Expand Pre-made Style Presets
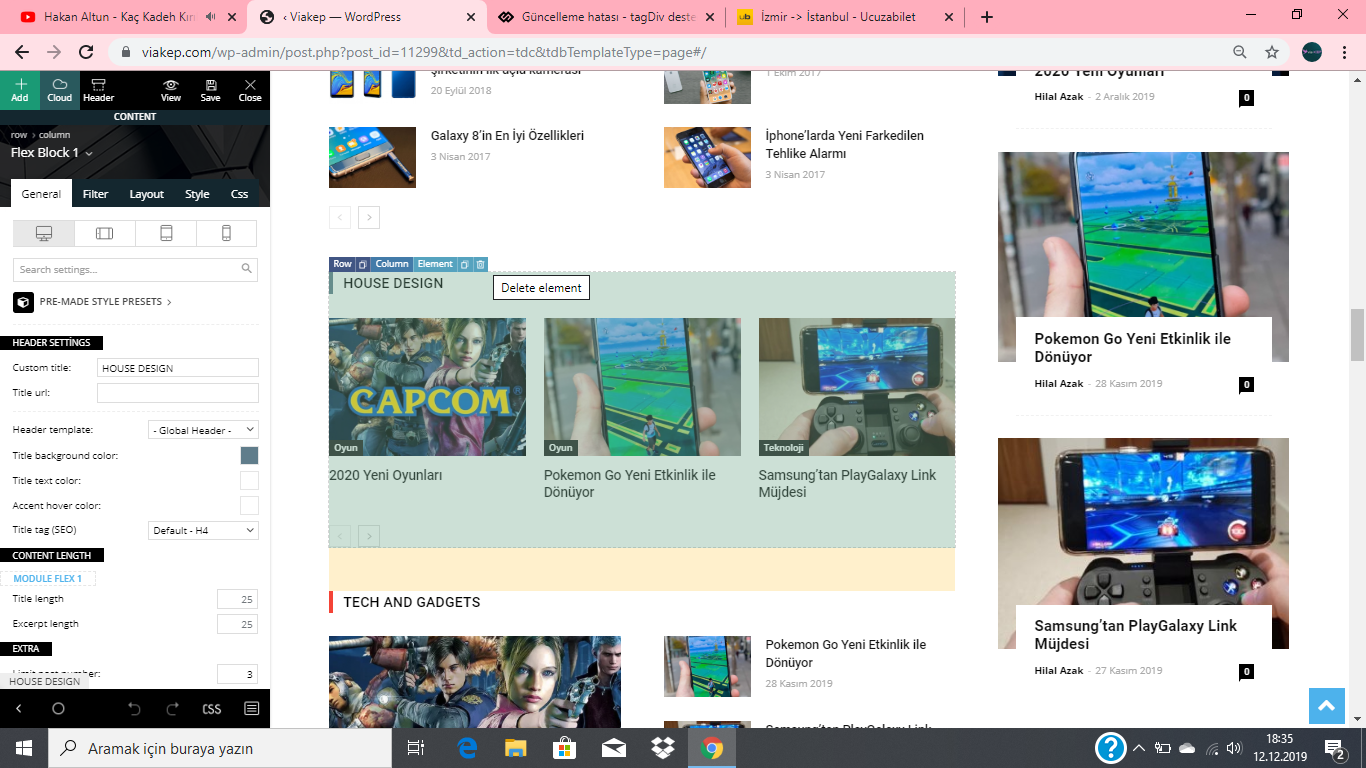Viewport: 1366px width, 768px height. [92, 302]
